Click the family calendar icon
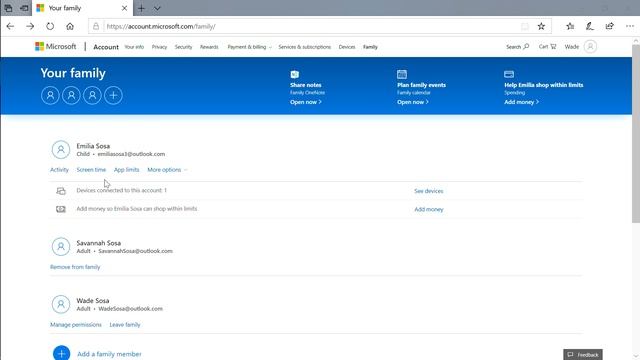 point(402,74)
